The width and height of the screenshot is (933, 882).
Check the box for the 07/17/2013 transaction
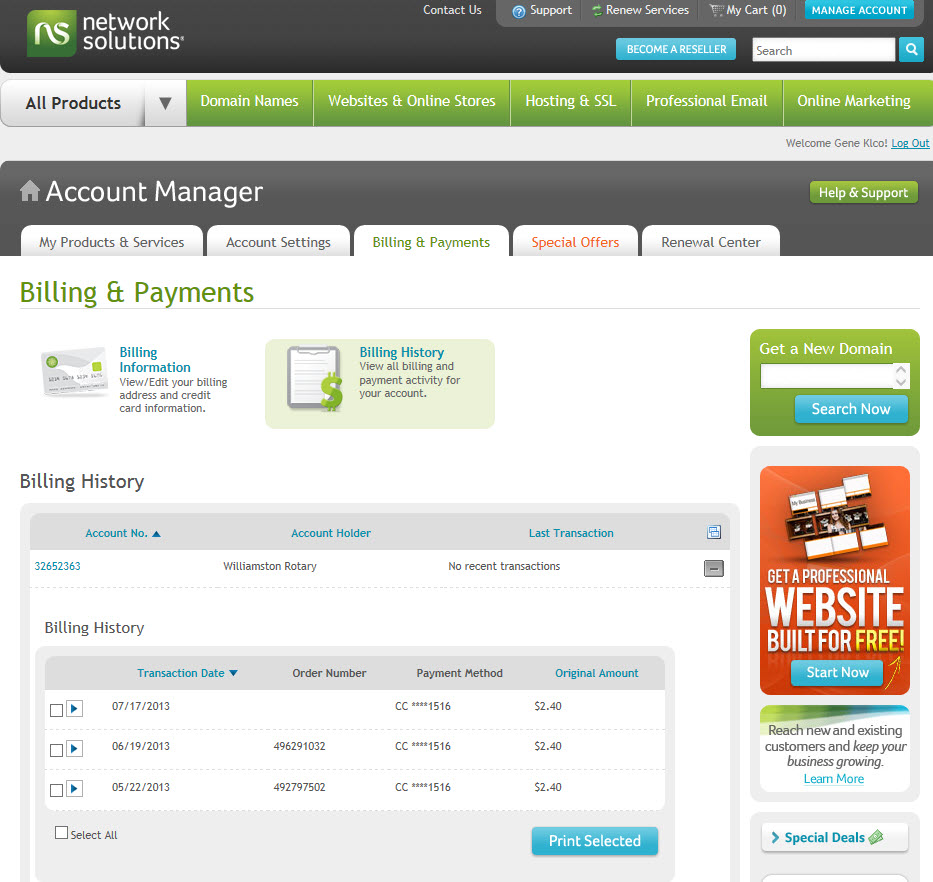click(57, 710)
